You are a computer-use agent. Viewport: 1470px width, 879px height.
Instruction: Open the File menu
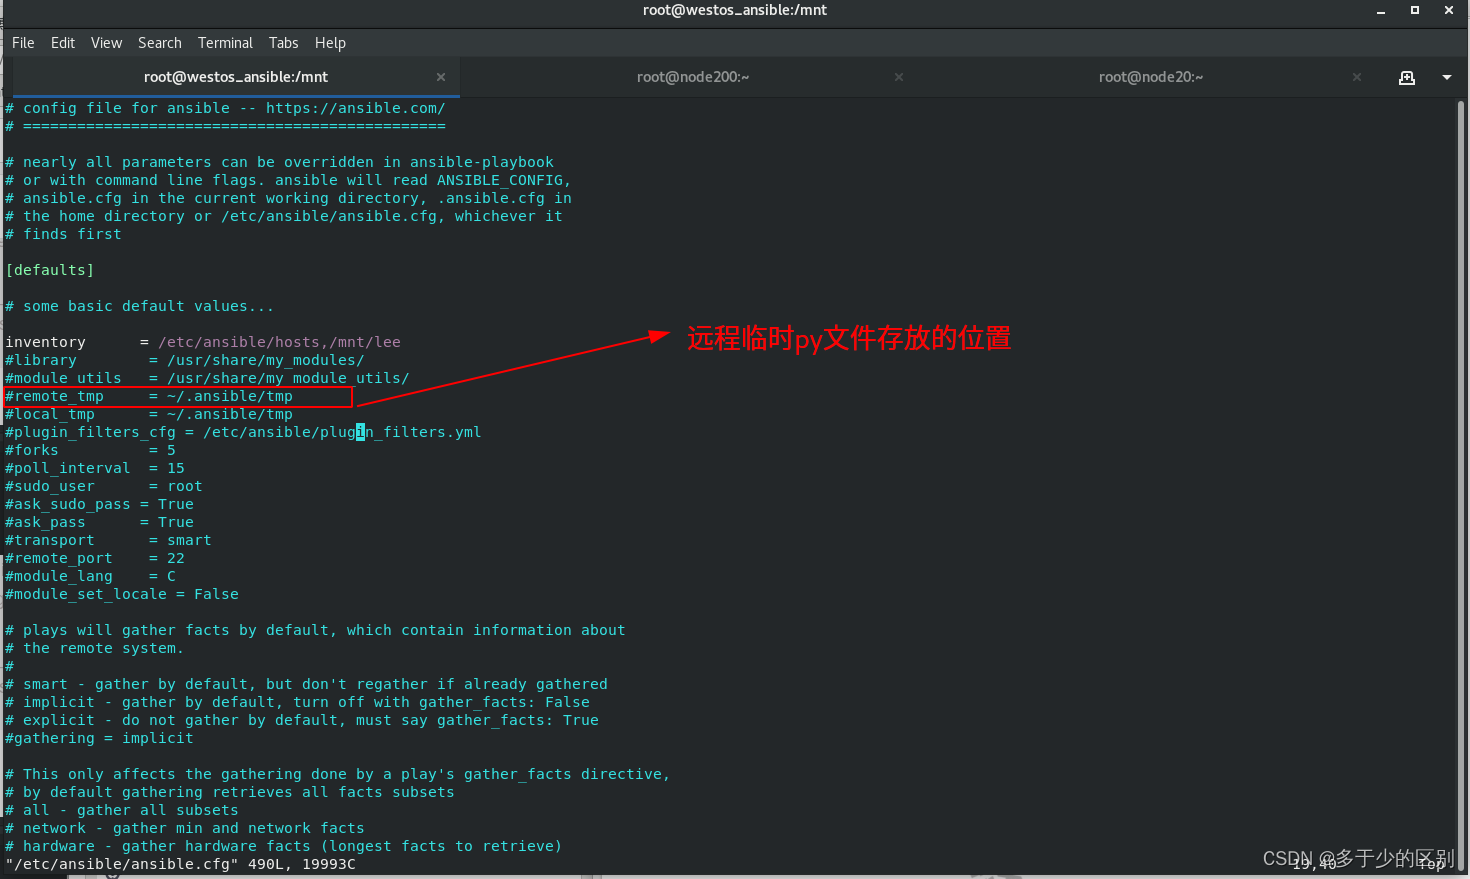(x=23, y=43)
